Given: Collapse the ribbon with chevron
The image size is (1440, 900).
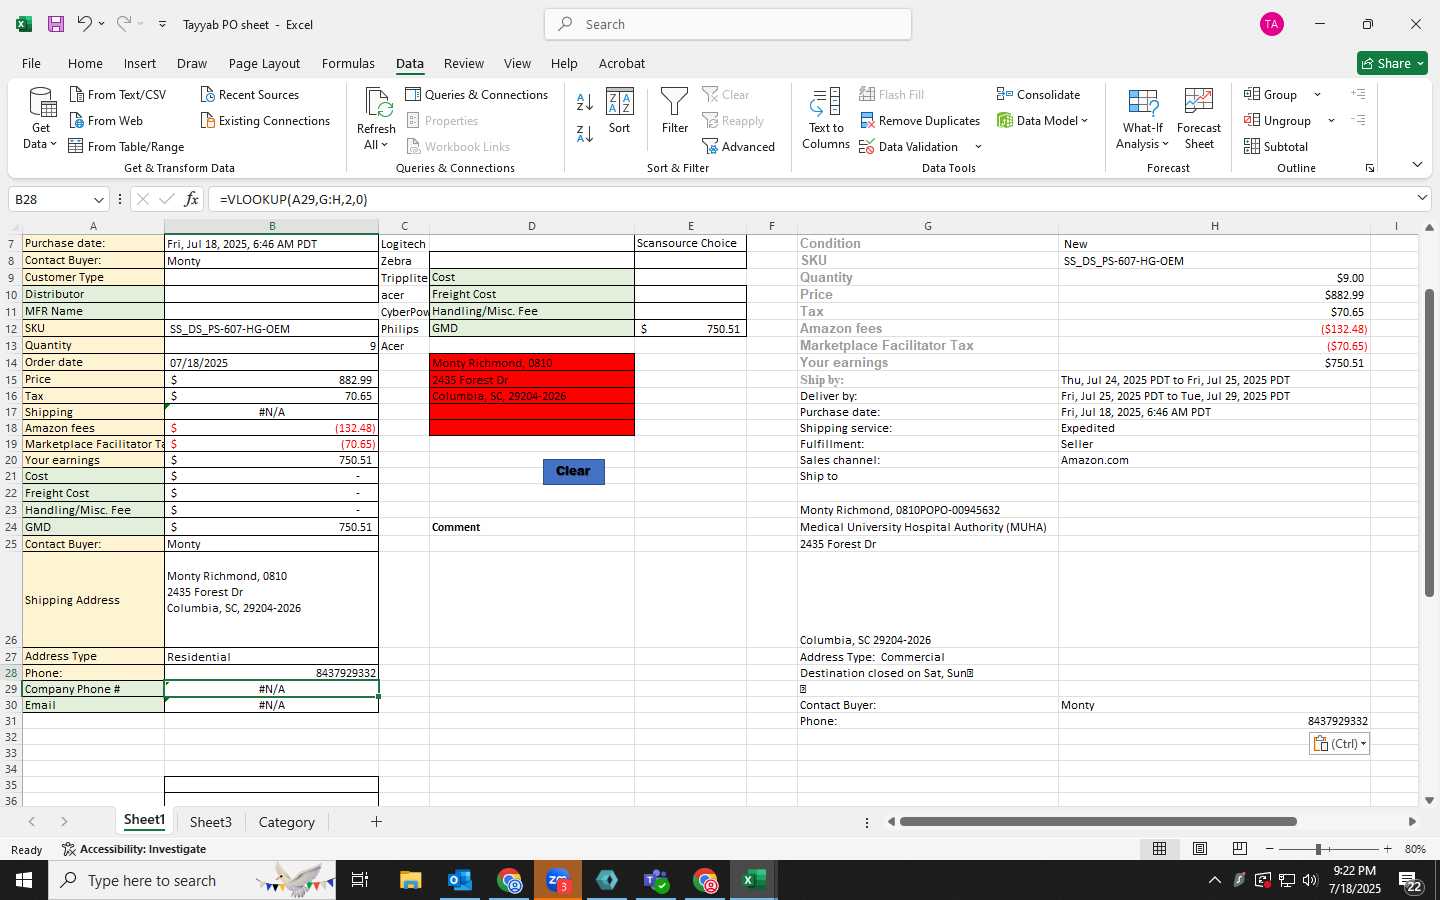Looking at the screenshot, I should (1417, 165).
